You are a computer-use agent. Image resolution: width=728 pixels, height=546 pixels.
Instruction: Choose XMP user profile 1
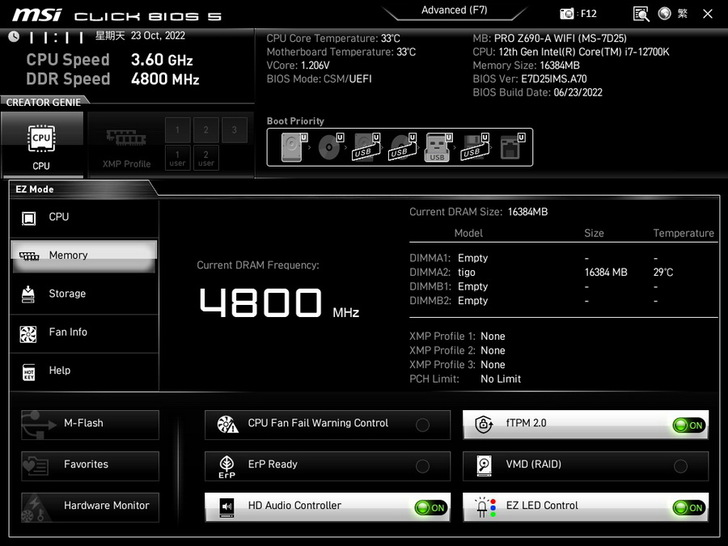pyautogui.click(x=177, y=158)
